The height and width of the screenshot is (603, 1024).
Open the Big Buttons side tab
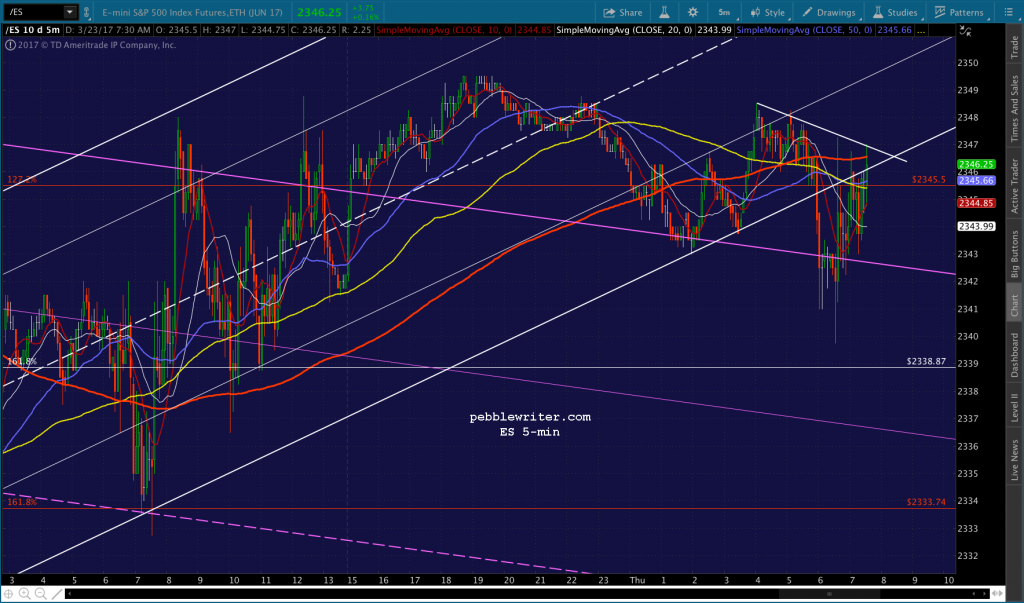(1014, 254)
